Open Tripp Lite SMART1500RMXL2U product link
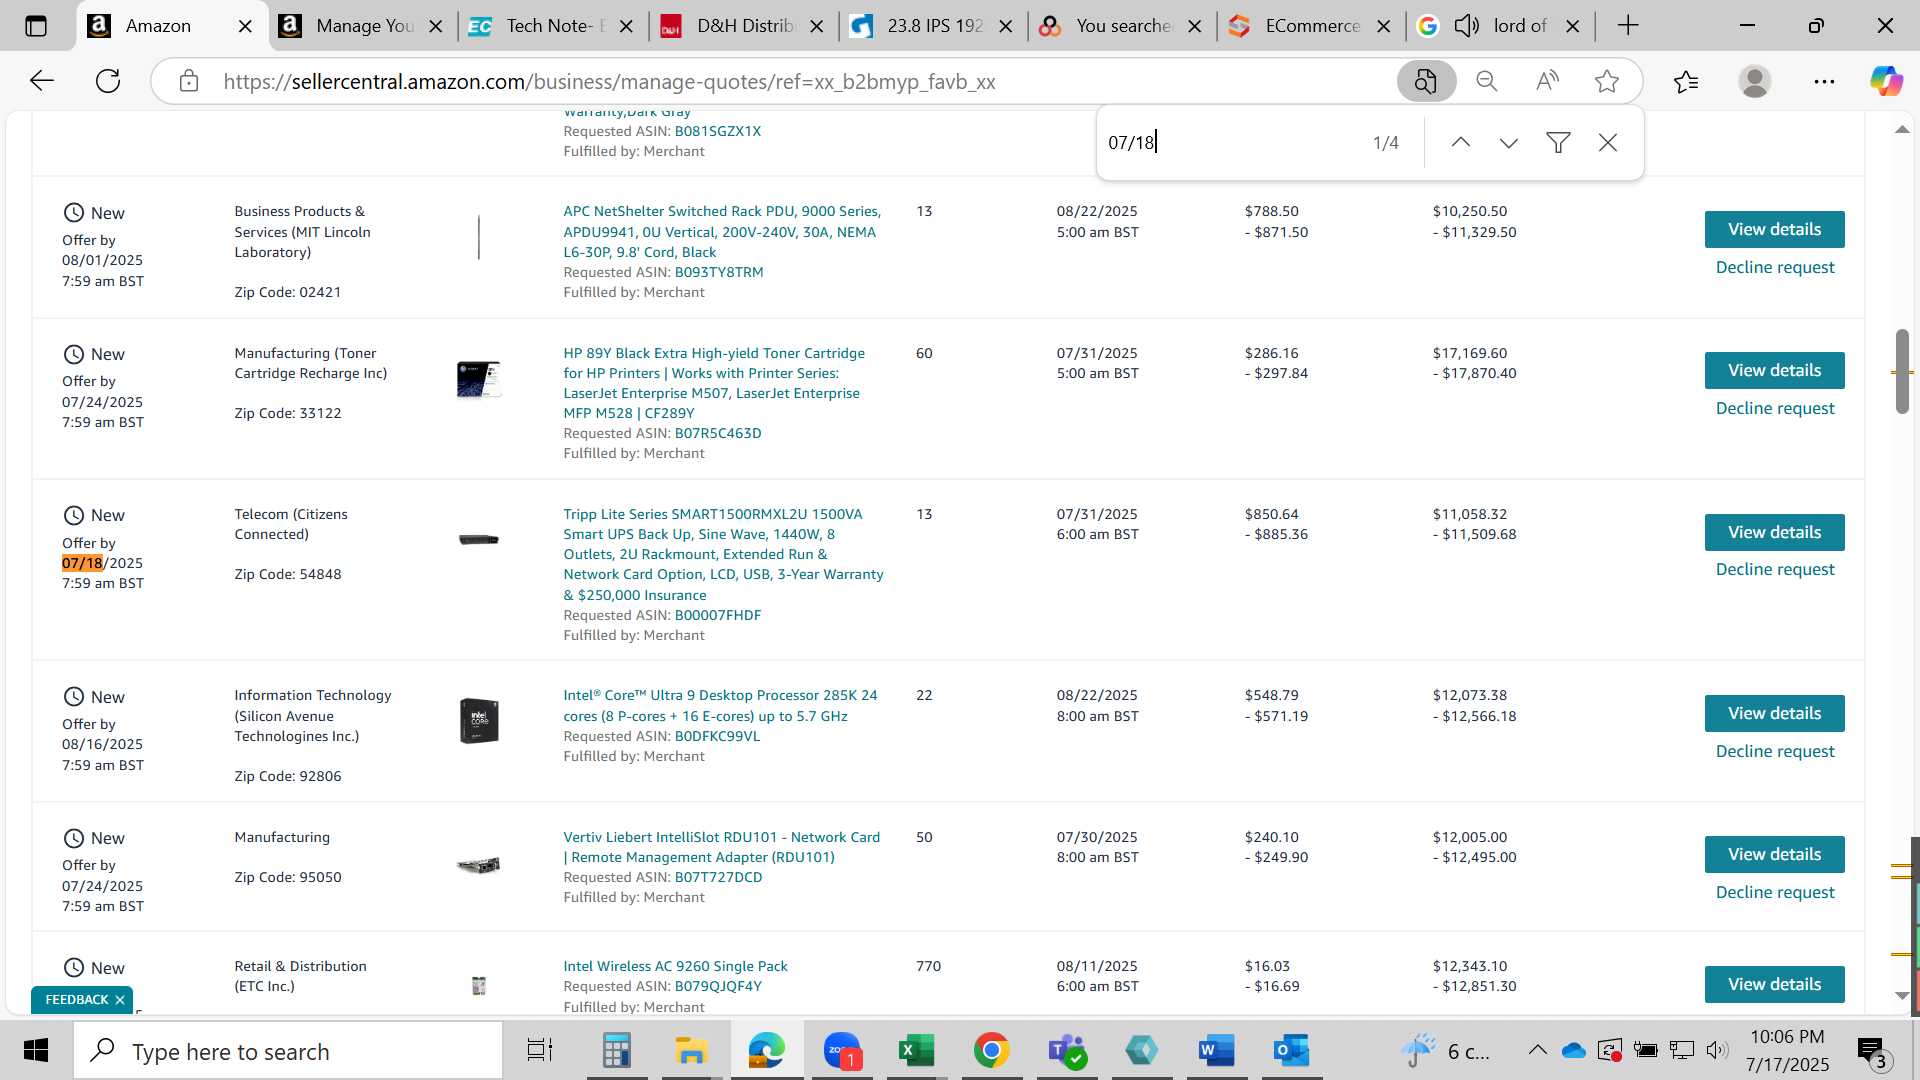Image resolution: width=1920 pixels, height=1080 pixels. (723, 555)
